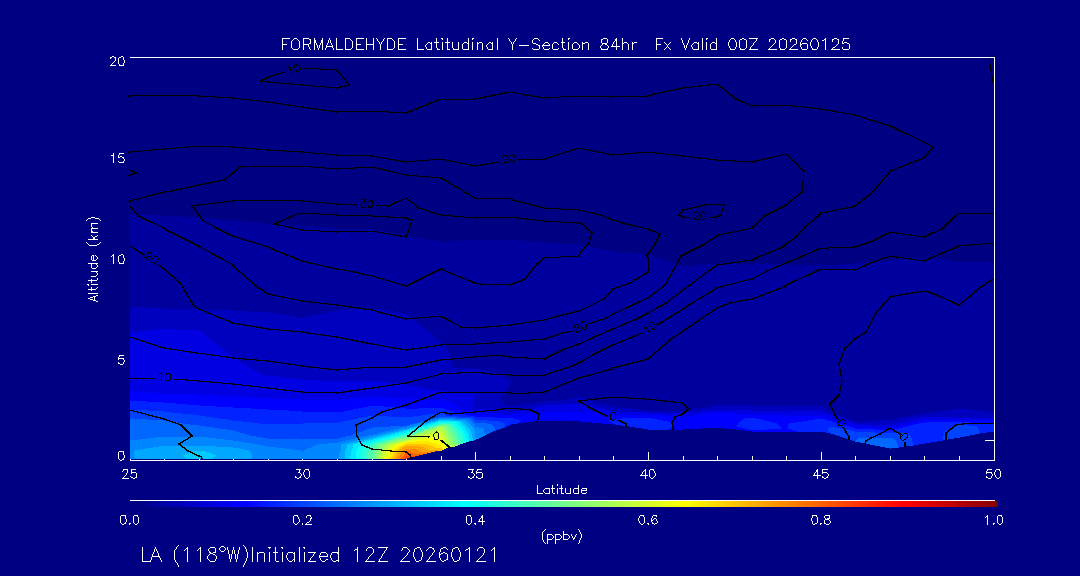This screenshot has height=576, width=1080.
Task: Pick the color bar label 0.6
Action: 648,521
